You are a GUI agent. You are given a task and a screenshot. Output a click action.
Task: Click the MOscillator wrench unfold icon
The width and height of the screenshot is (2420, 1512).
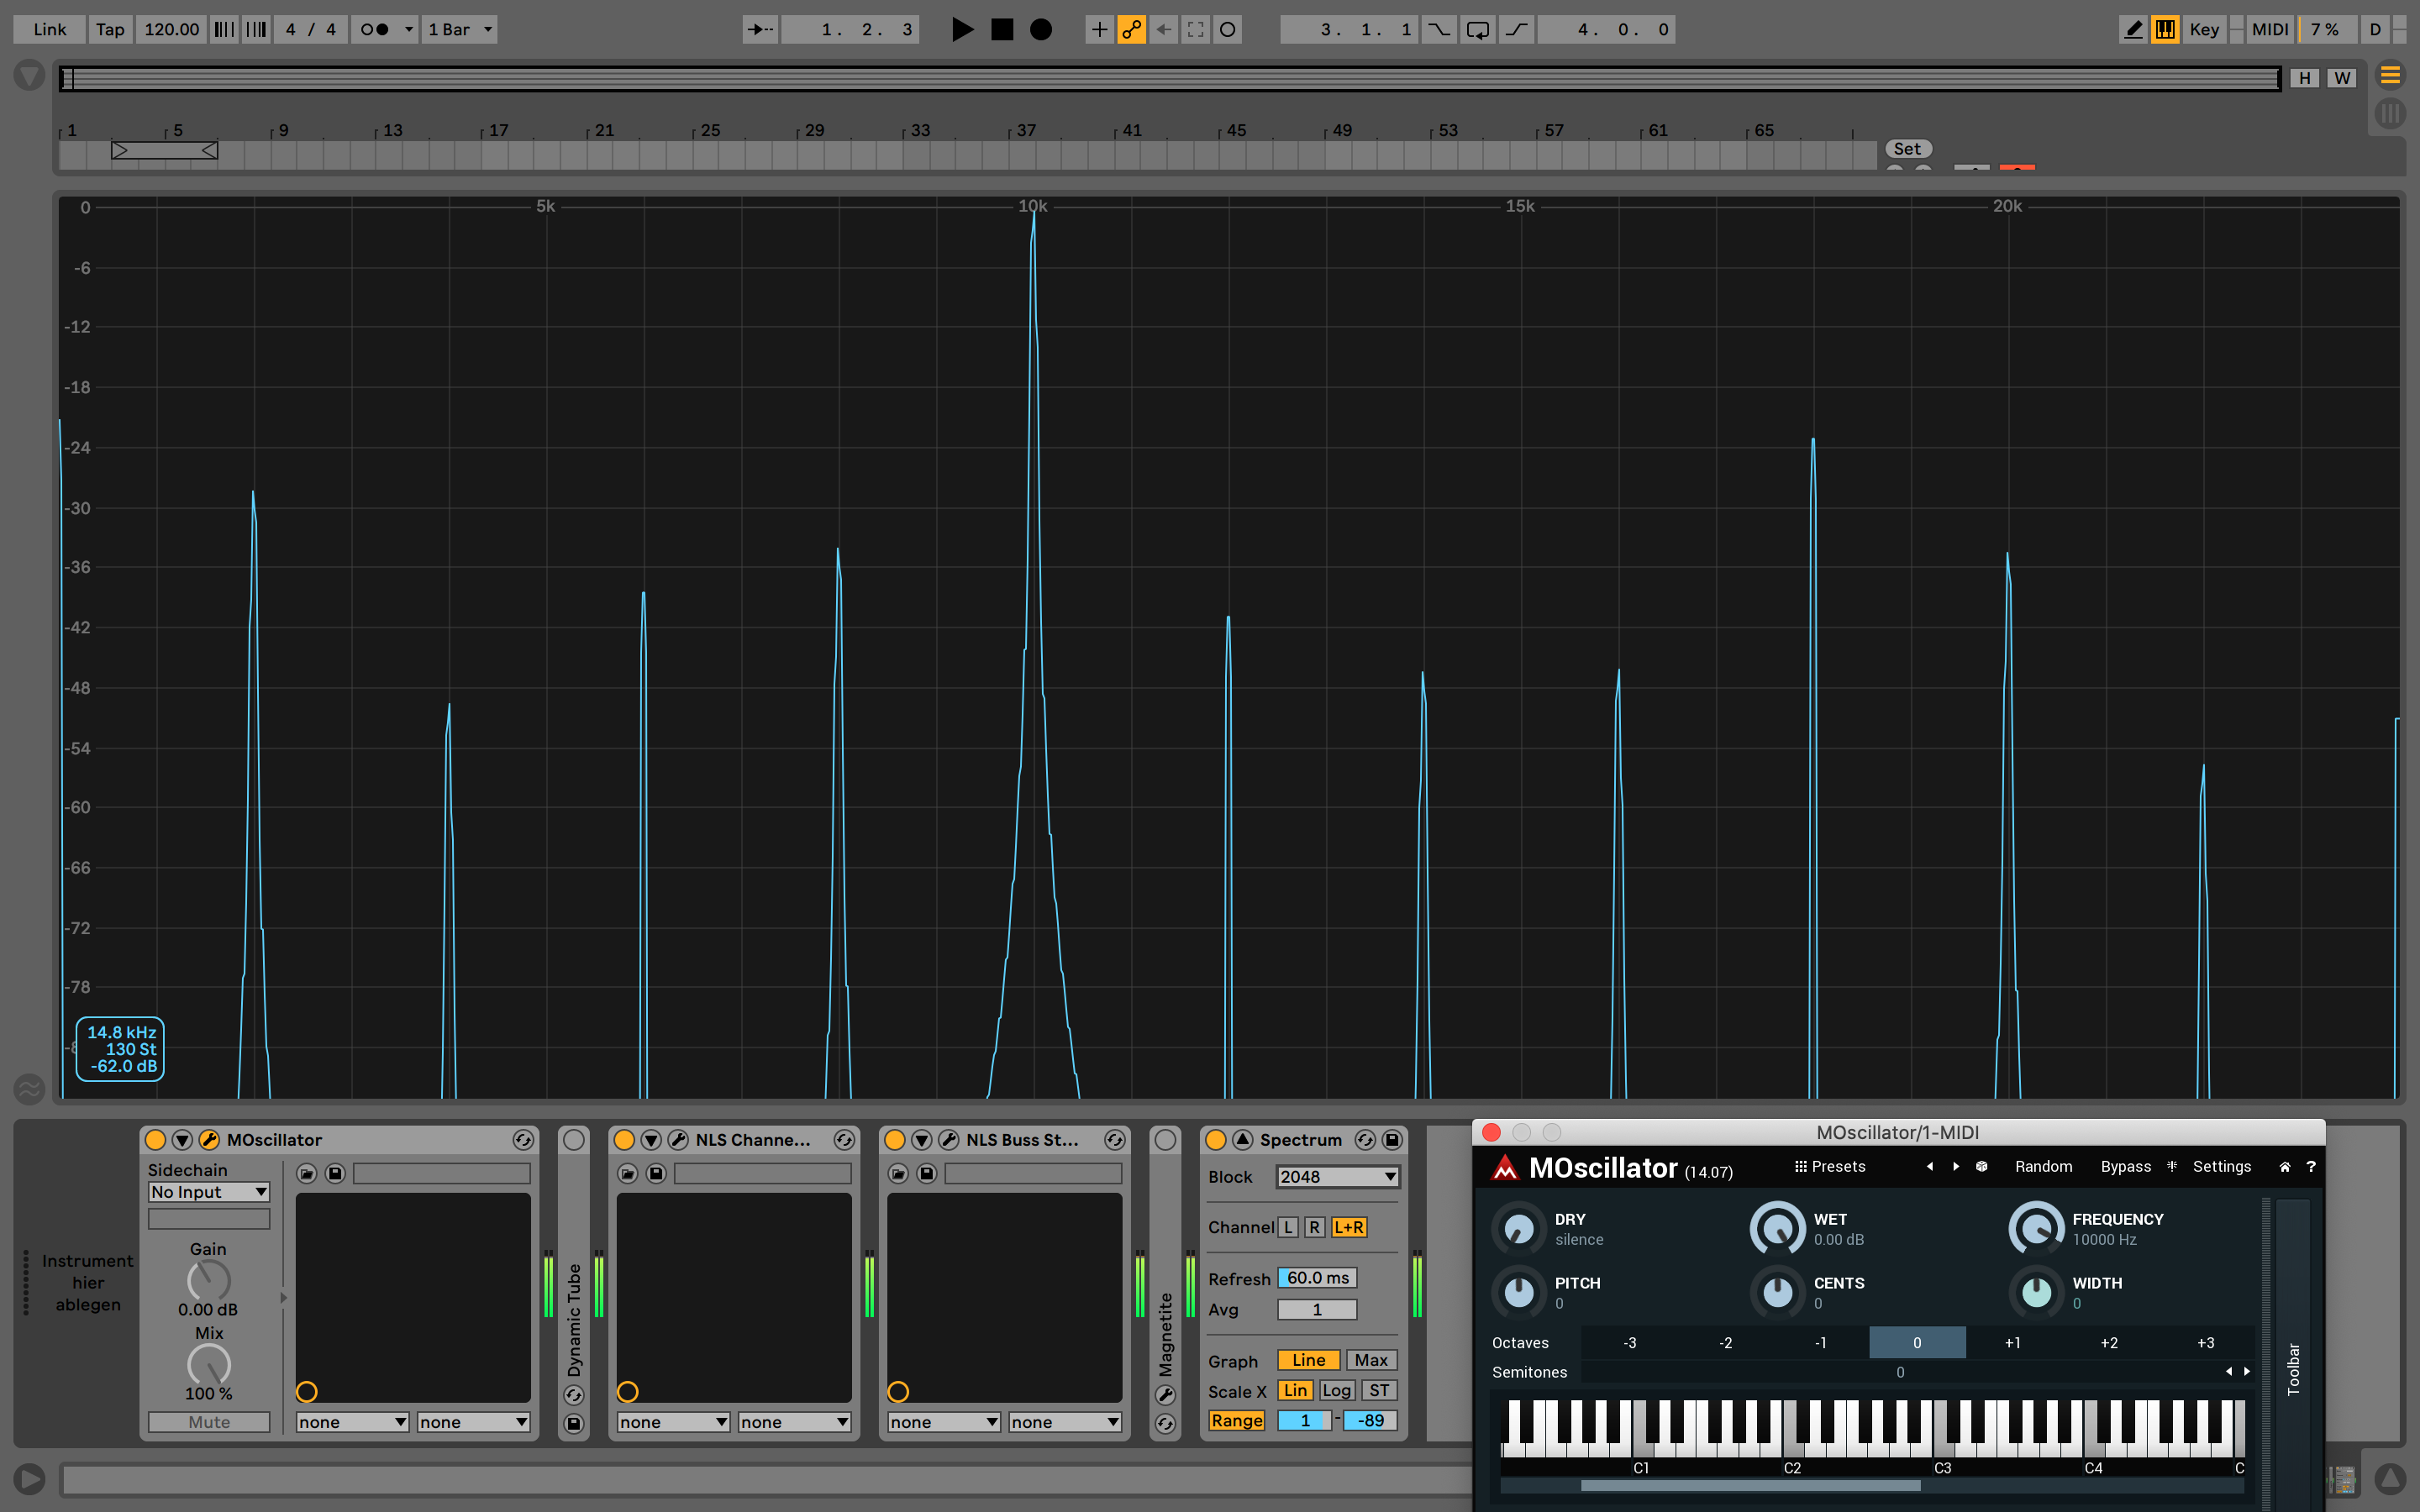[x=209, y=1139]
